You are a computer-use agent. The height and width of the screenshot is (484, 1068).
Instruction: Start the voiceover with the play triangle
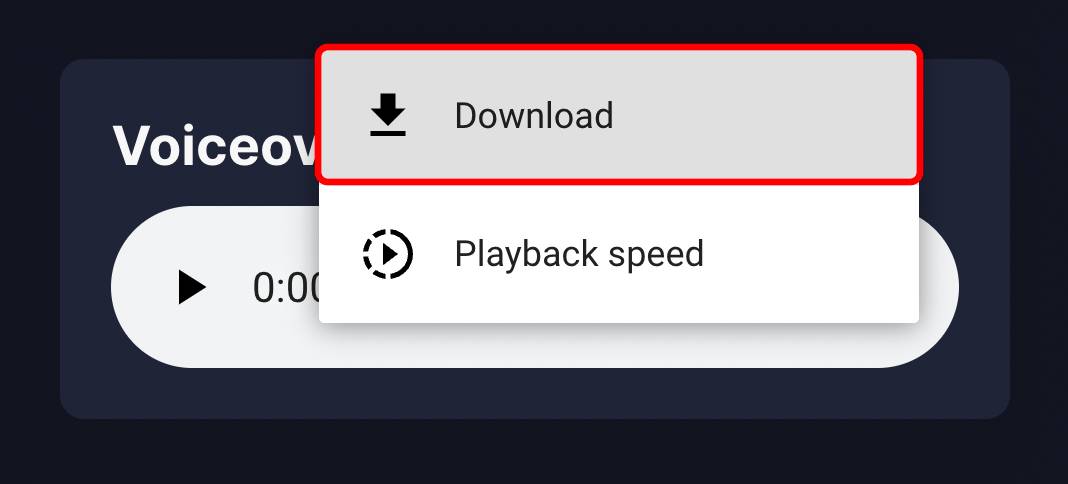191,287
